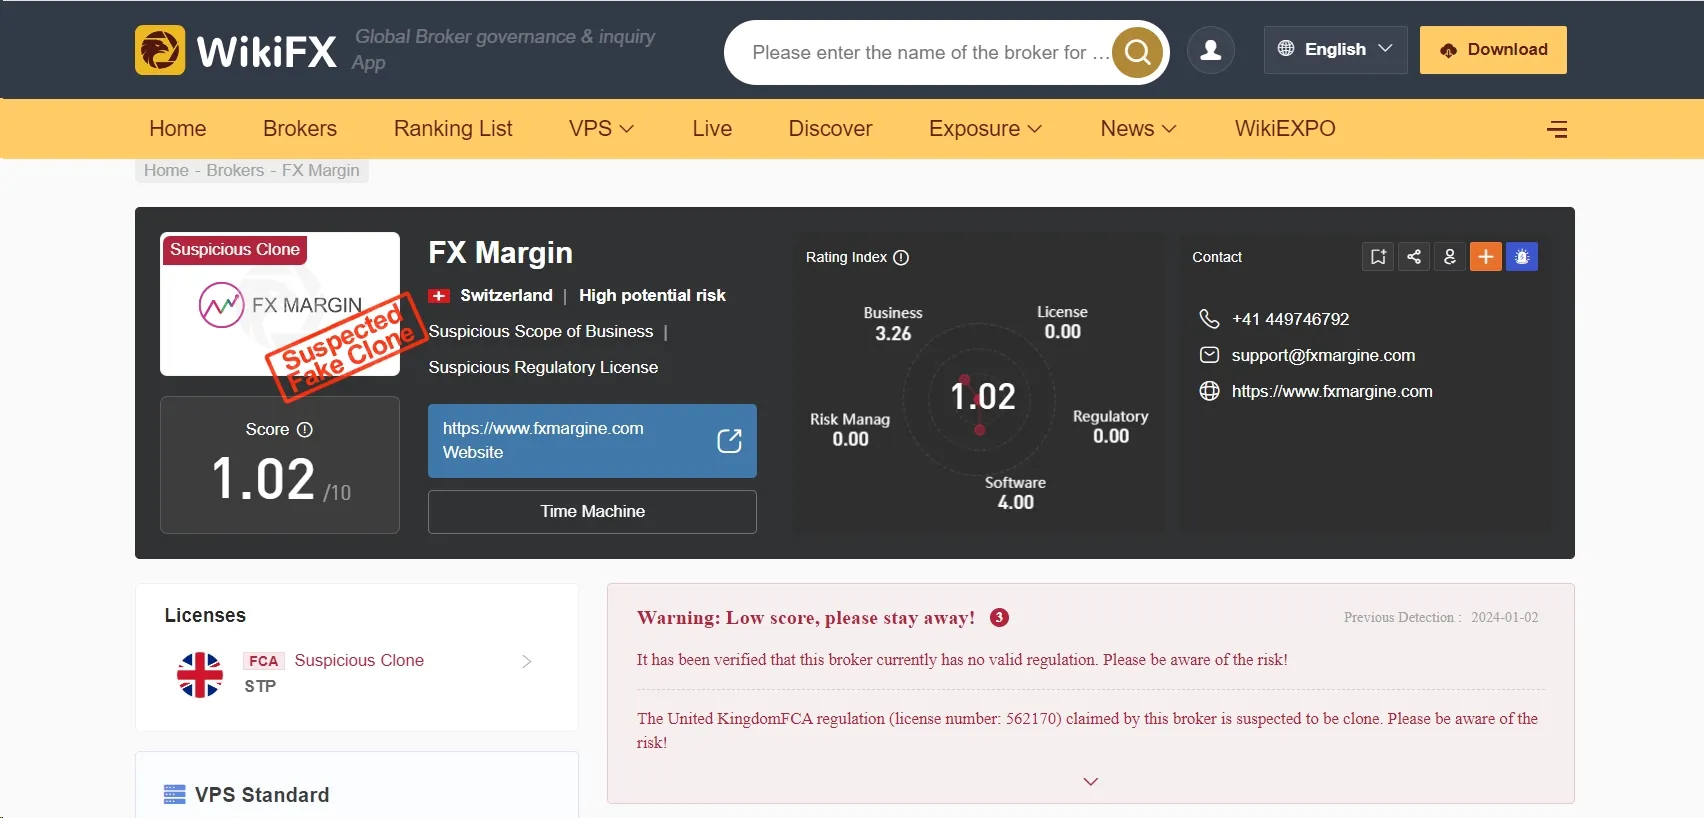The height and width of the screenshot is (818, 1704).
Task: Click the WikiFX logo icon
Action: pyautogui.click(x=160, y=50)
